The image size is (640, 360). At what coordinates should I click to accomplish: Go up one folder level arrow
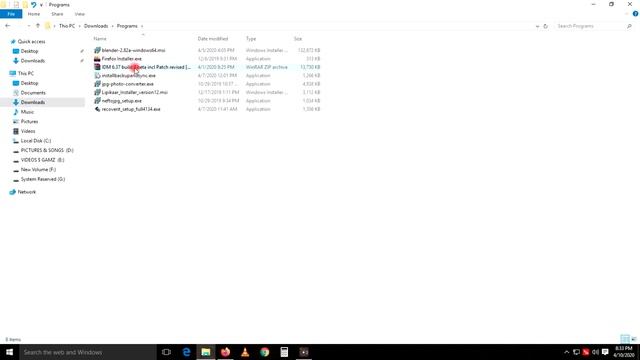click(38, 26)
